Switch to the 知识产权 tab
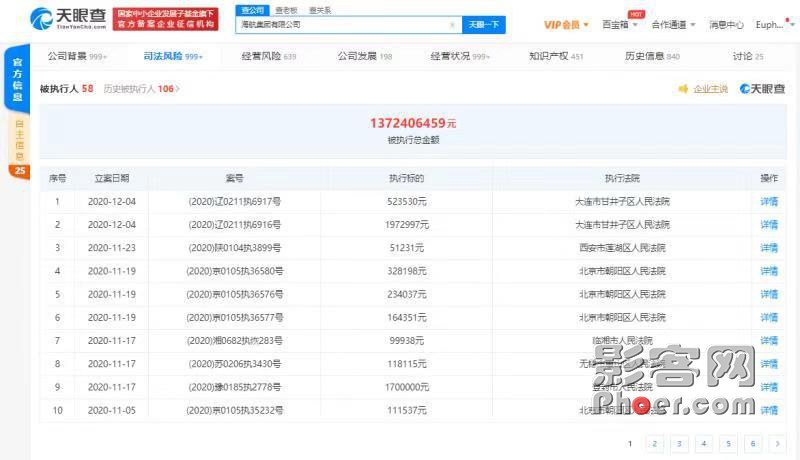800x460 pixels. (556, 56)
